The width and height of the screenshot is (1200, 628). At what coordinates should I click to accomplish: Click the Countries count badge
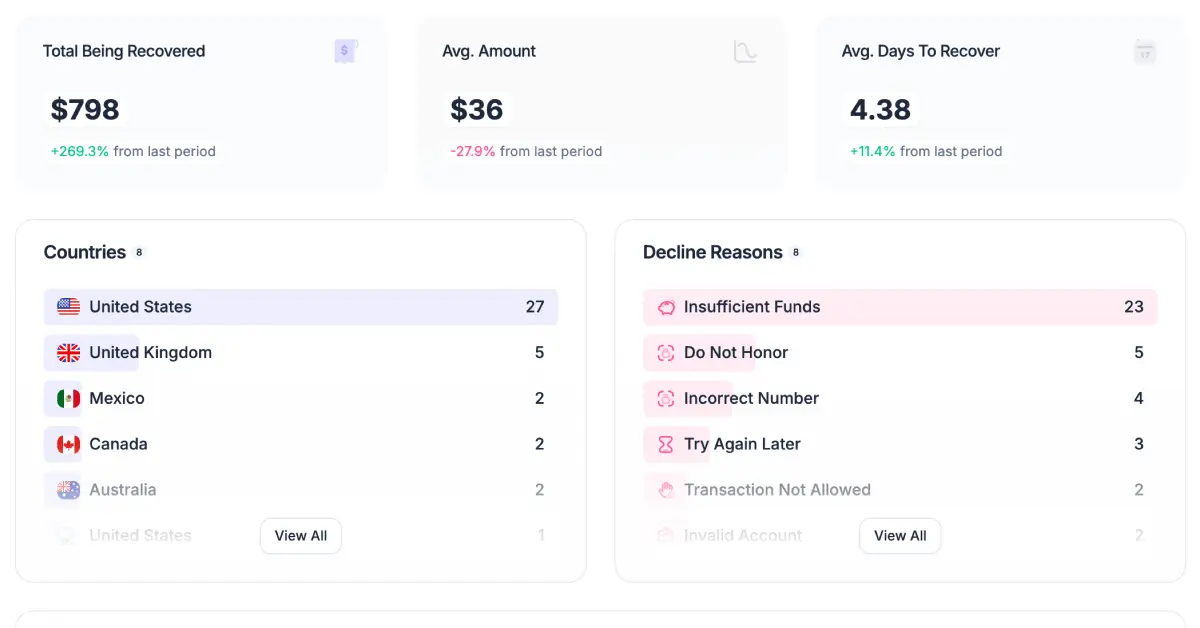[x=139, y=253]
